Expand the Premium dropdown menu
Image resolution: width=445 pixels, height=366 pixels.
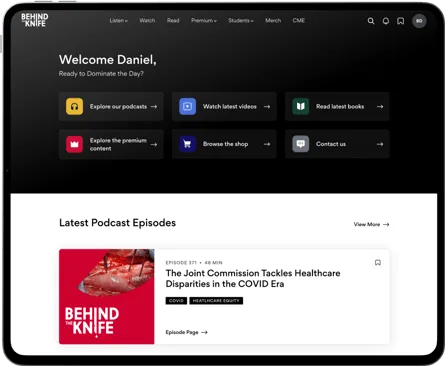[x=204, y=21]
